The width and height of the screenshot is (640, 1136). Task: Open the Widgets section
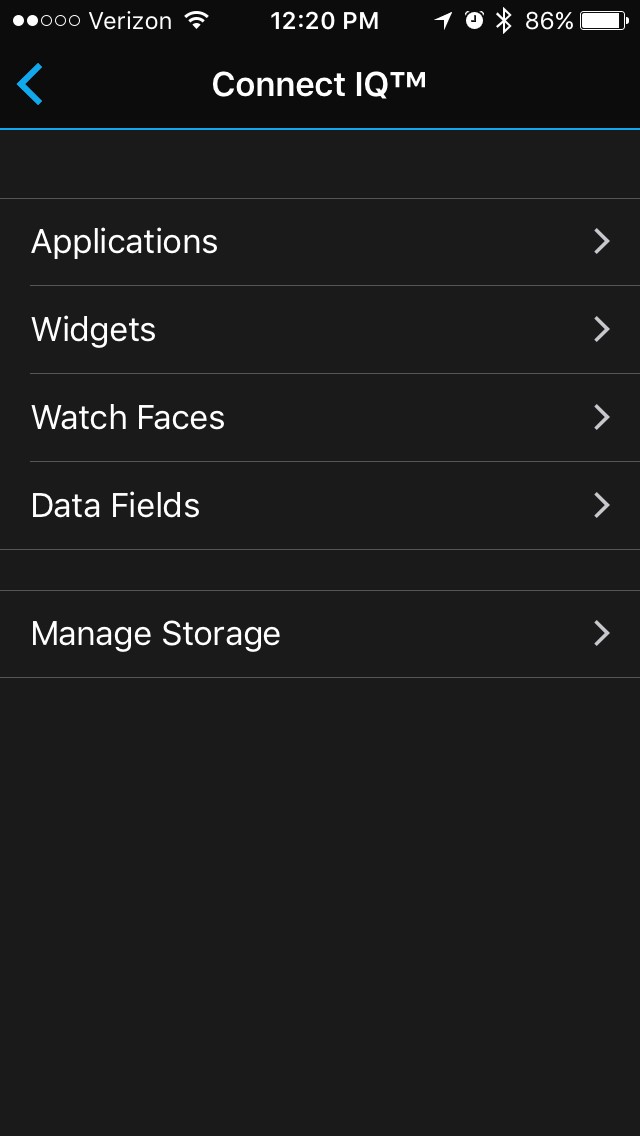94,330
